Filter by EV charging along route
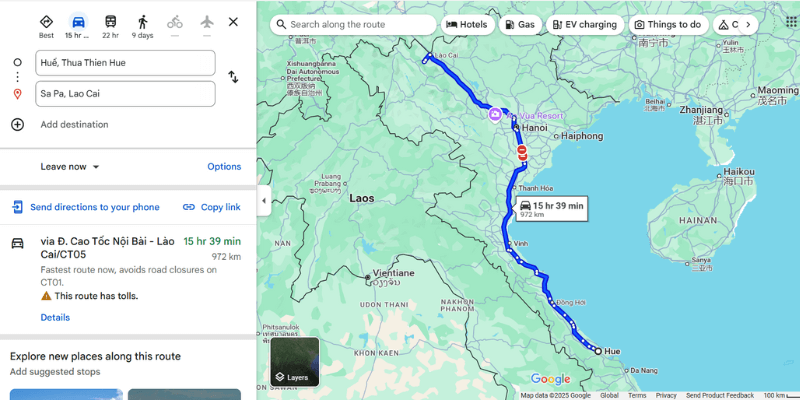Viewport: 800px width, 400px height. 585,24
